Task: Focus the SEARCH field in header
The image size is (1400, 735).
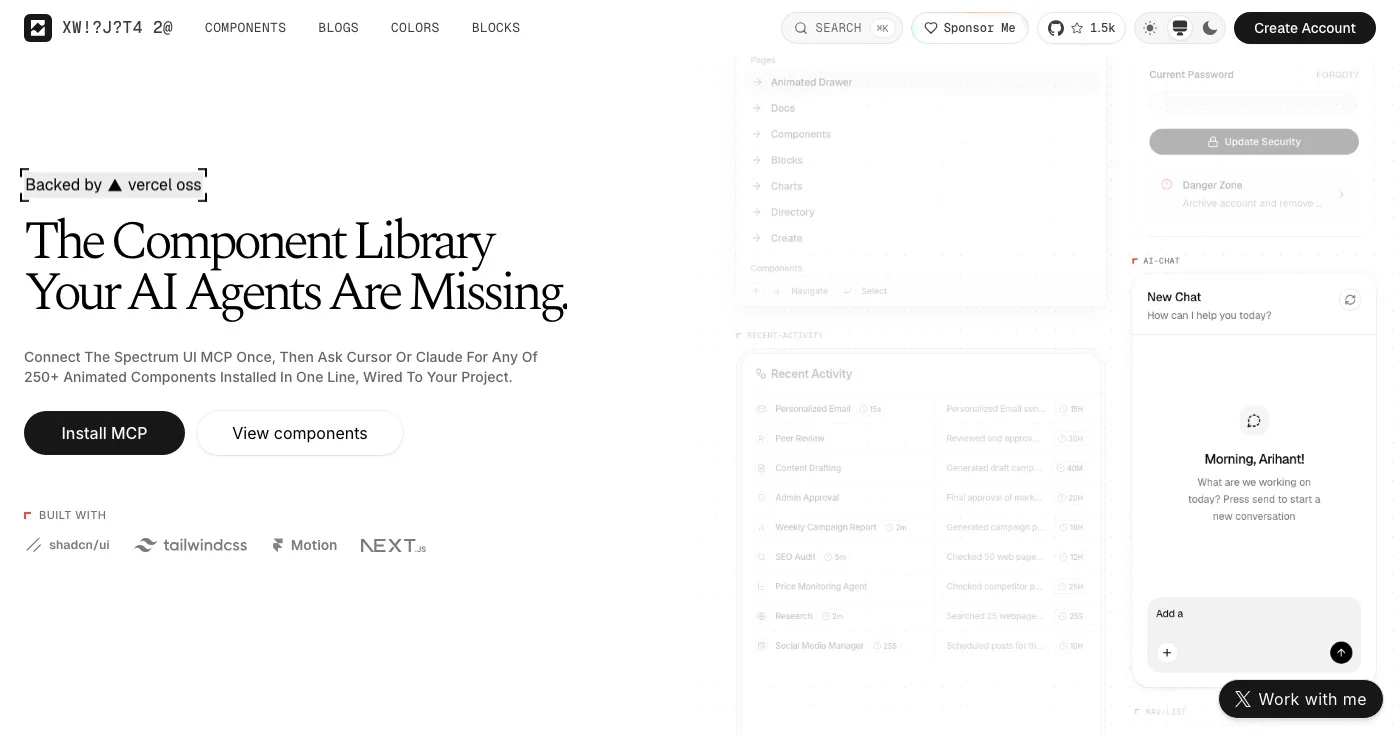Action: (841, 28)
